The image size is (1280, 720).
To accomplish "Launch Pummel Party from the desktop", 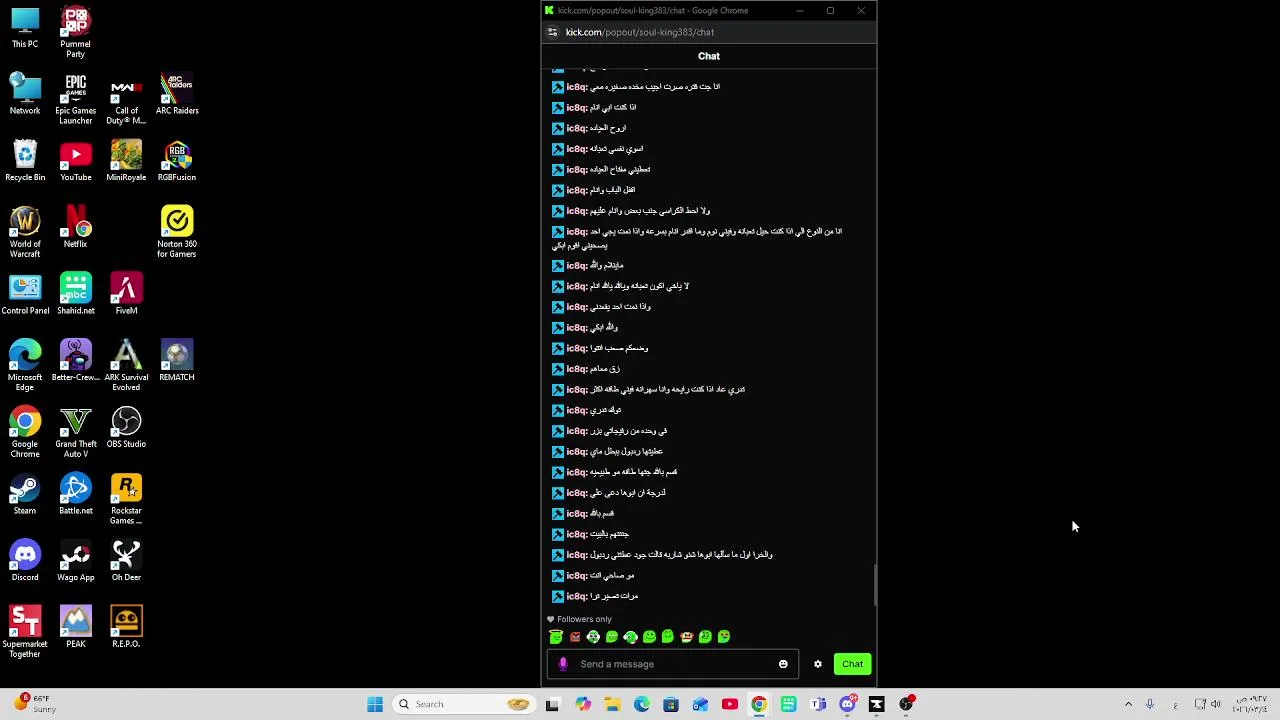I will pos(75,32).
